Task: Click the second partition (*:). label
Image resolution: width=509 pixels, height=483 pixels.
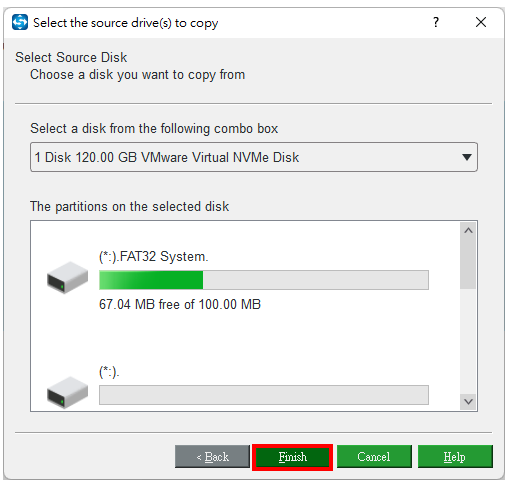Action: click(x=109, y=372)
